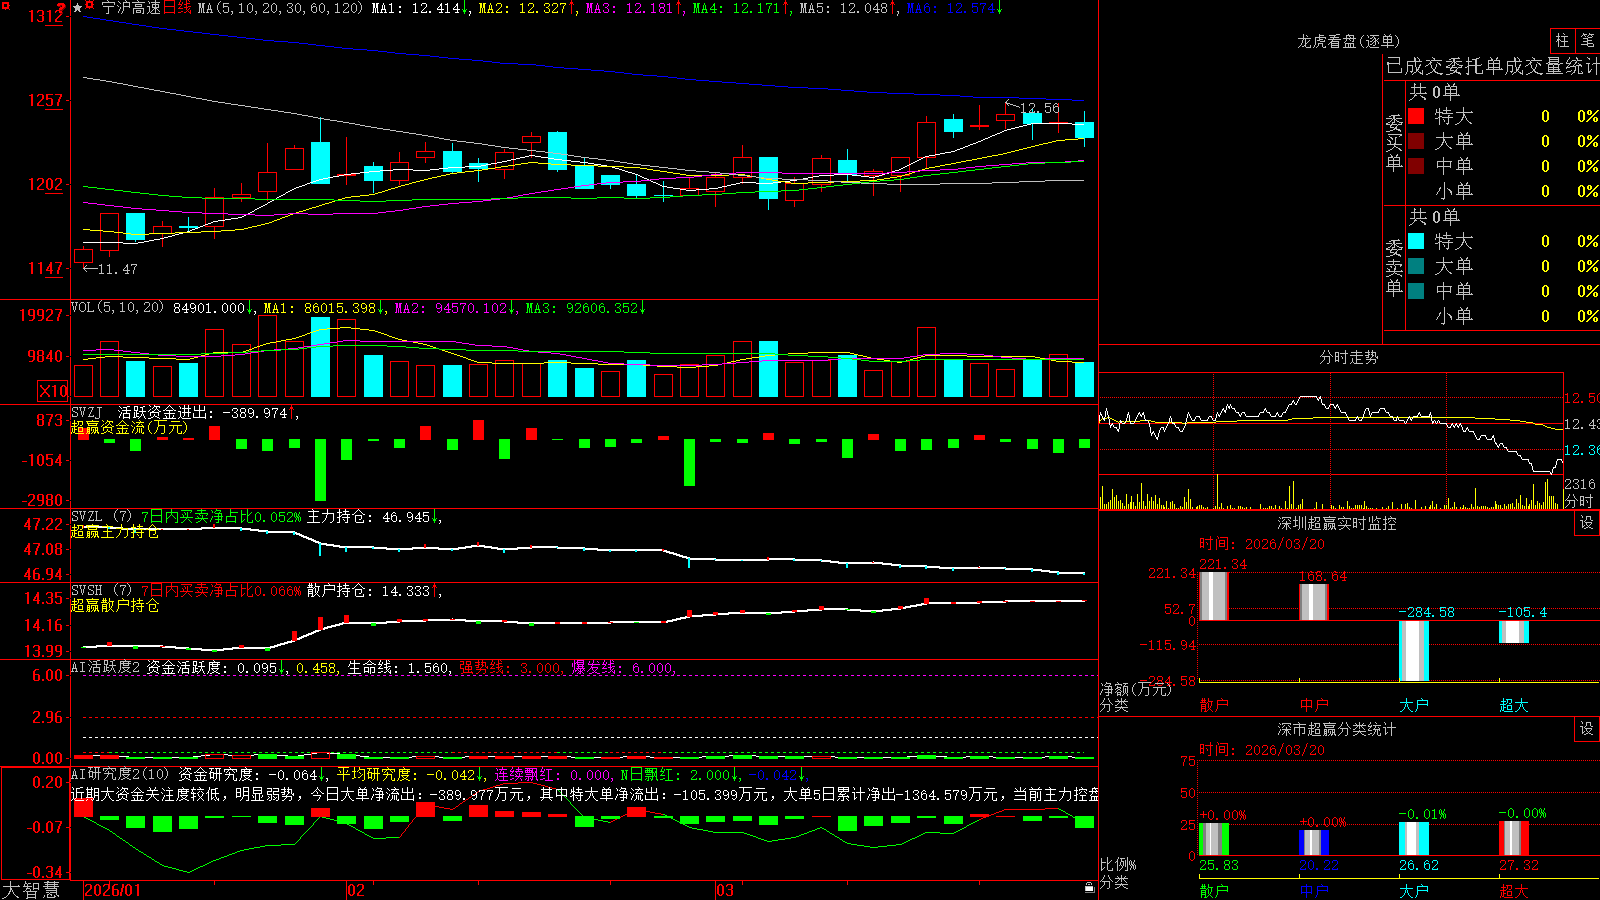1600x900 pixels.
Task: Open 设 settings for 深市超赢分类统计
Action: (x=1587, y=729)
